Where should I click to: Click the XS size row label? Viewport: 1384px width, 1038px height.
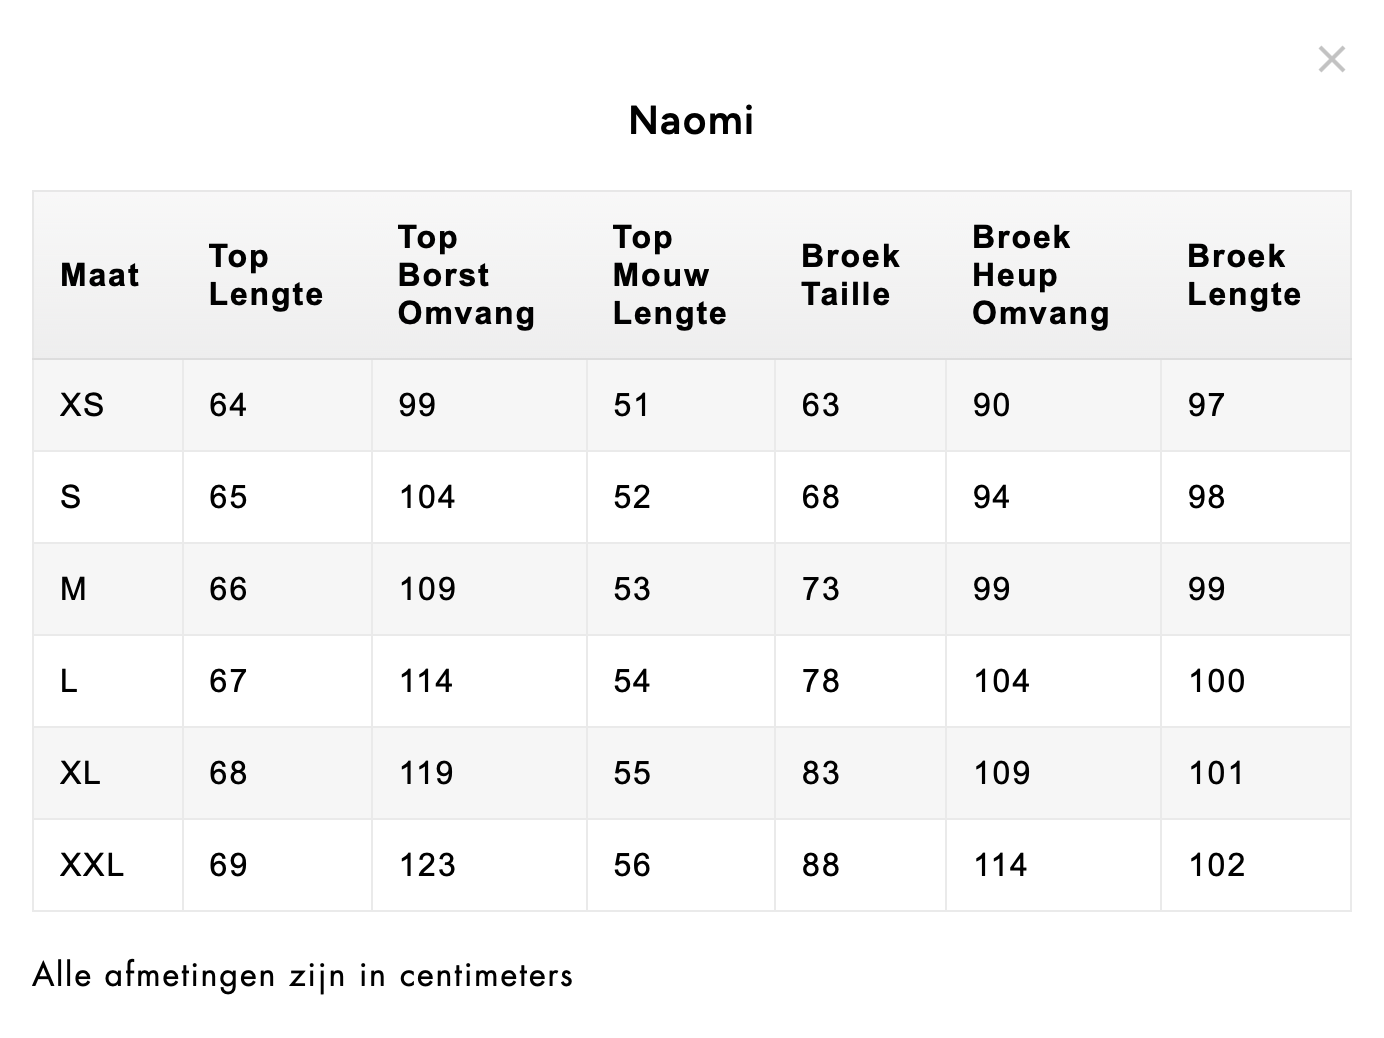pos(82,405)
